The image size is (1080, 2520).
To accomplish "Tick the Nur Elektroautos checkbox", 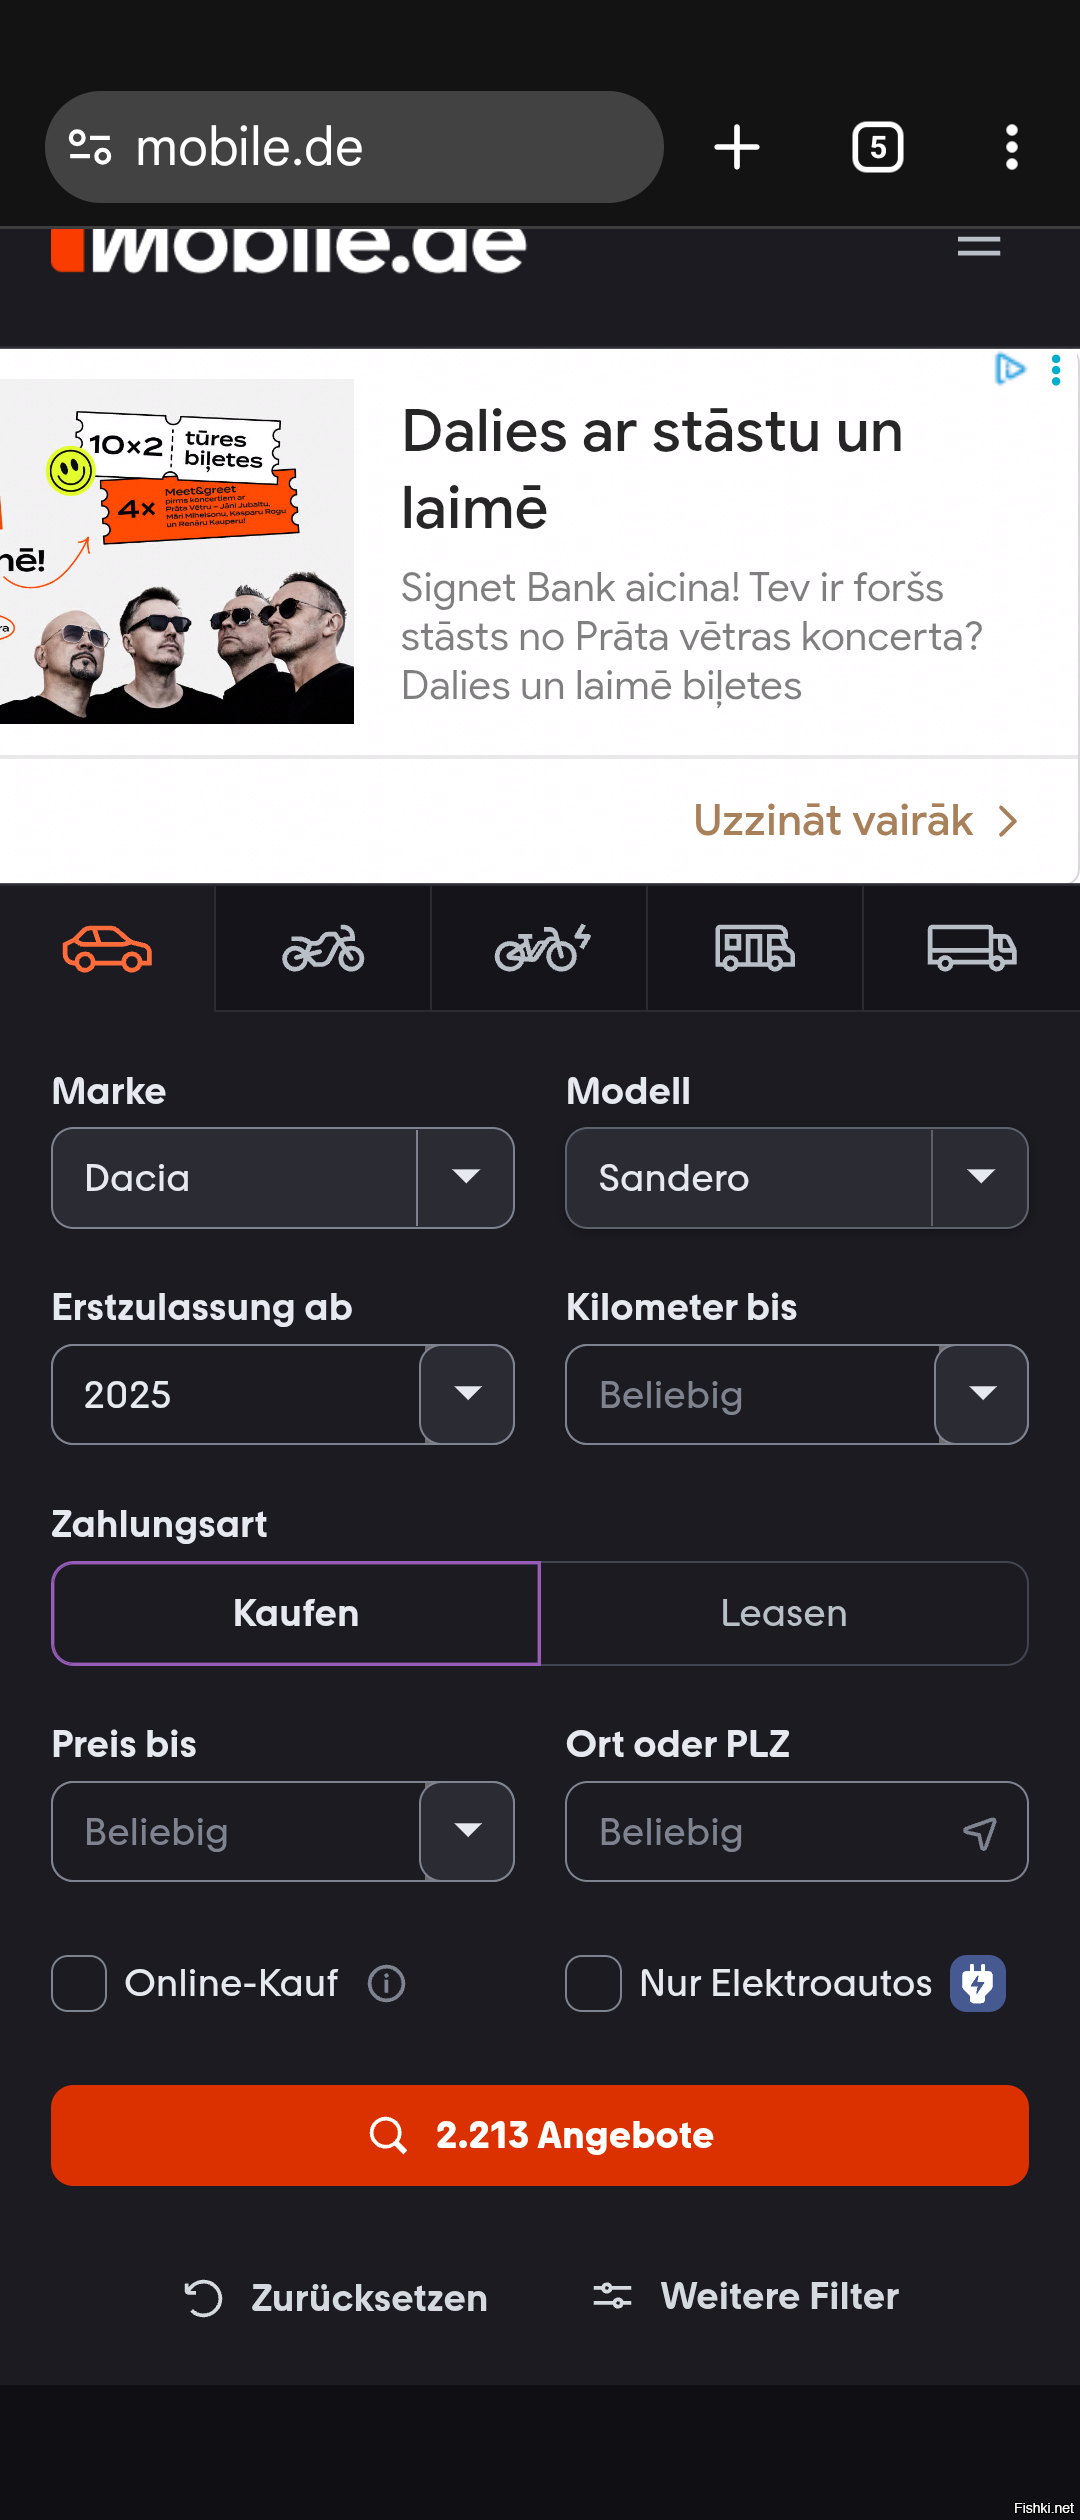I will click(593, 1983).
